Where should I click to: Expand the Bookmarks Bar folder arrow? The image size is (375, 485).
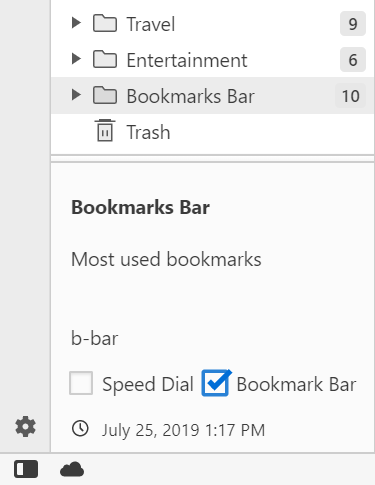(x=76, y=95)
